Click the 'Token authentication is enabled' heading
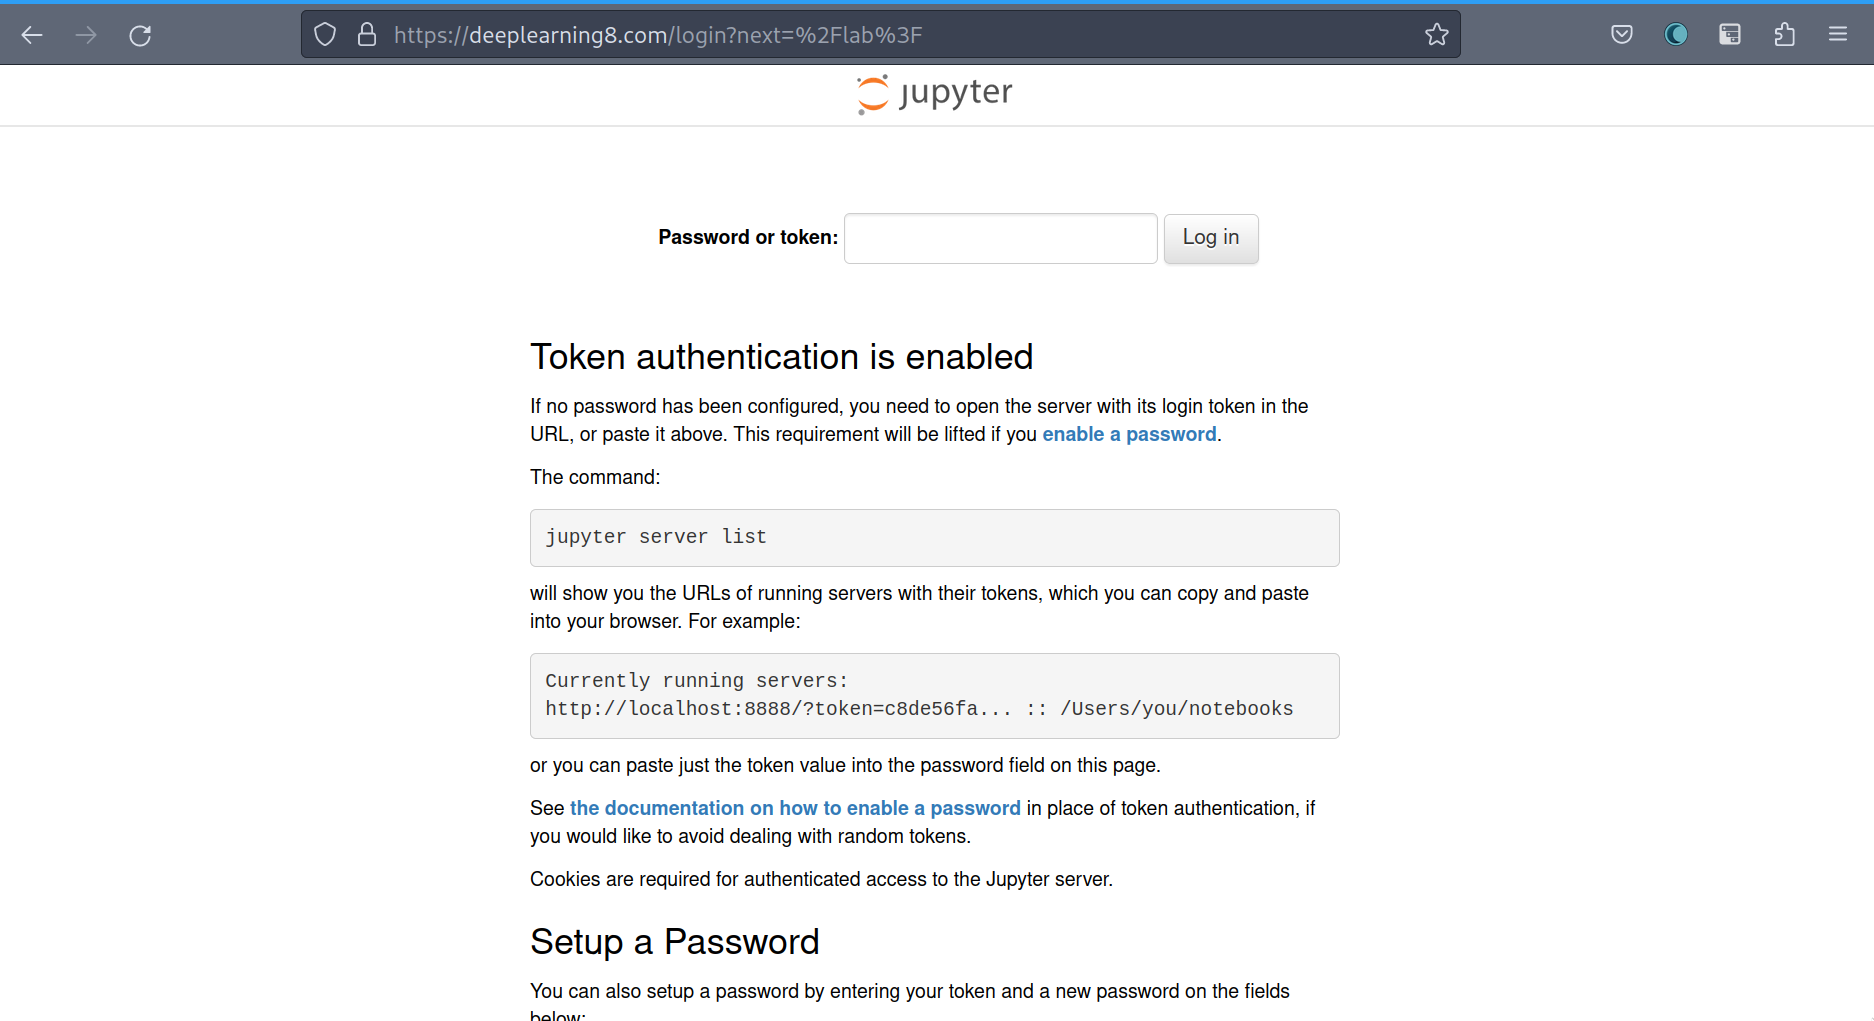This screenshot has height=1021, width=1874. point(781,357)
